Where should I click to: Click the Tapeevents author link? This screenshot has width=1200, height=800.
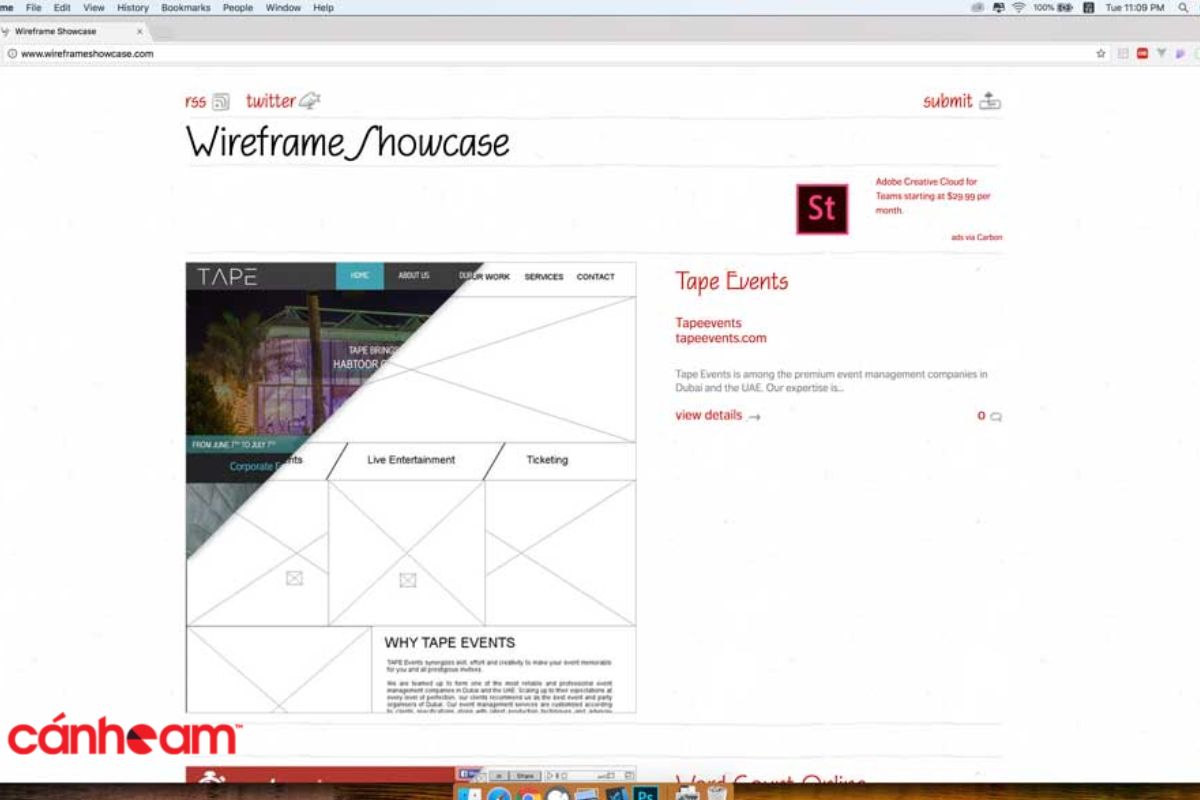tap(708, 323)
